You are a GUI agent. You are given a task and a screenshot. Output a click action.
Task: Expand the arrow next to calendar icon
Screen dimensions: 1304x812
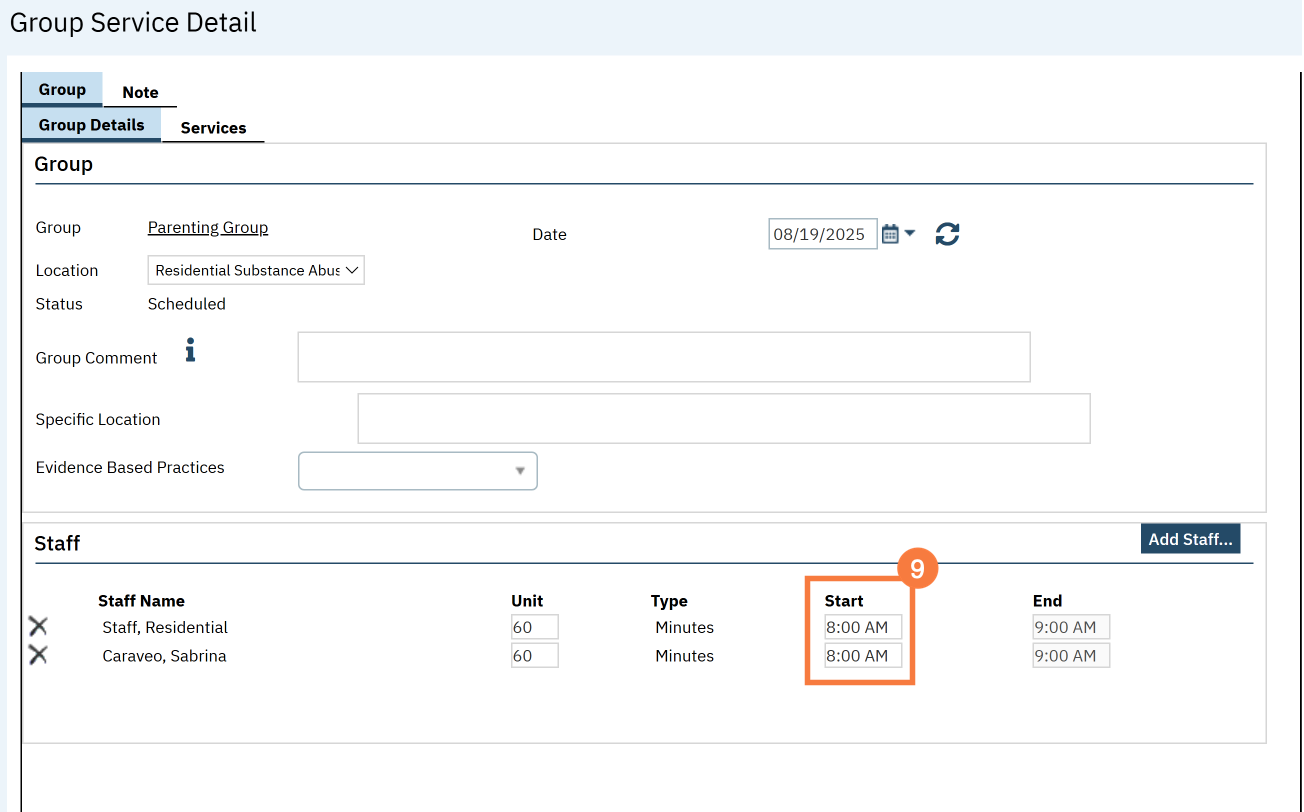909,234
